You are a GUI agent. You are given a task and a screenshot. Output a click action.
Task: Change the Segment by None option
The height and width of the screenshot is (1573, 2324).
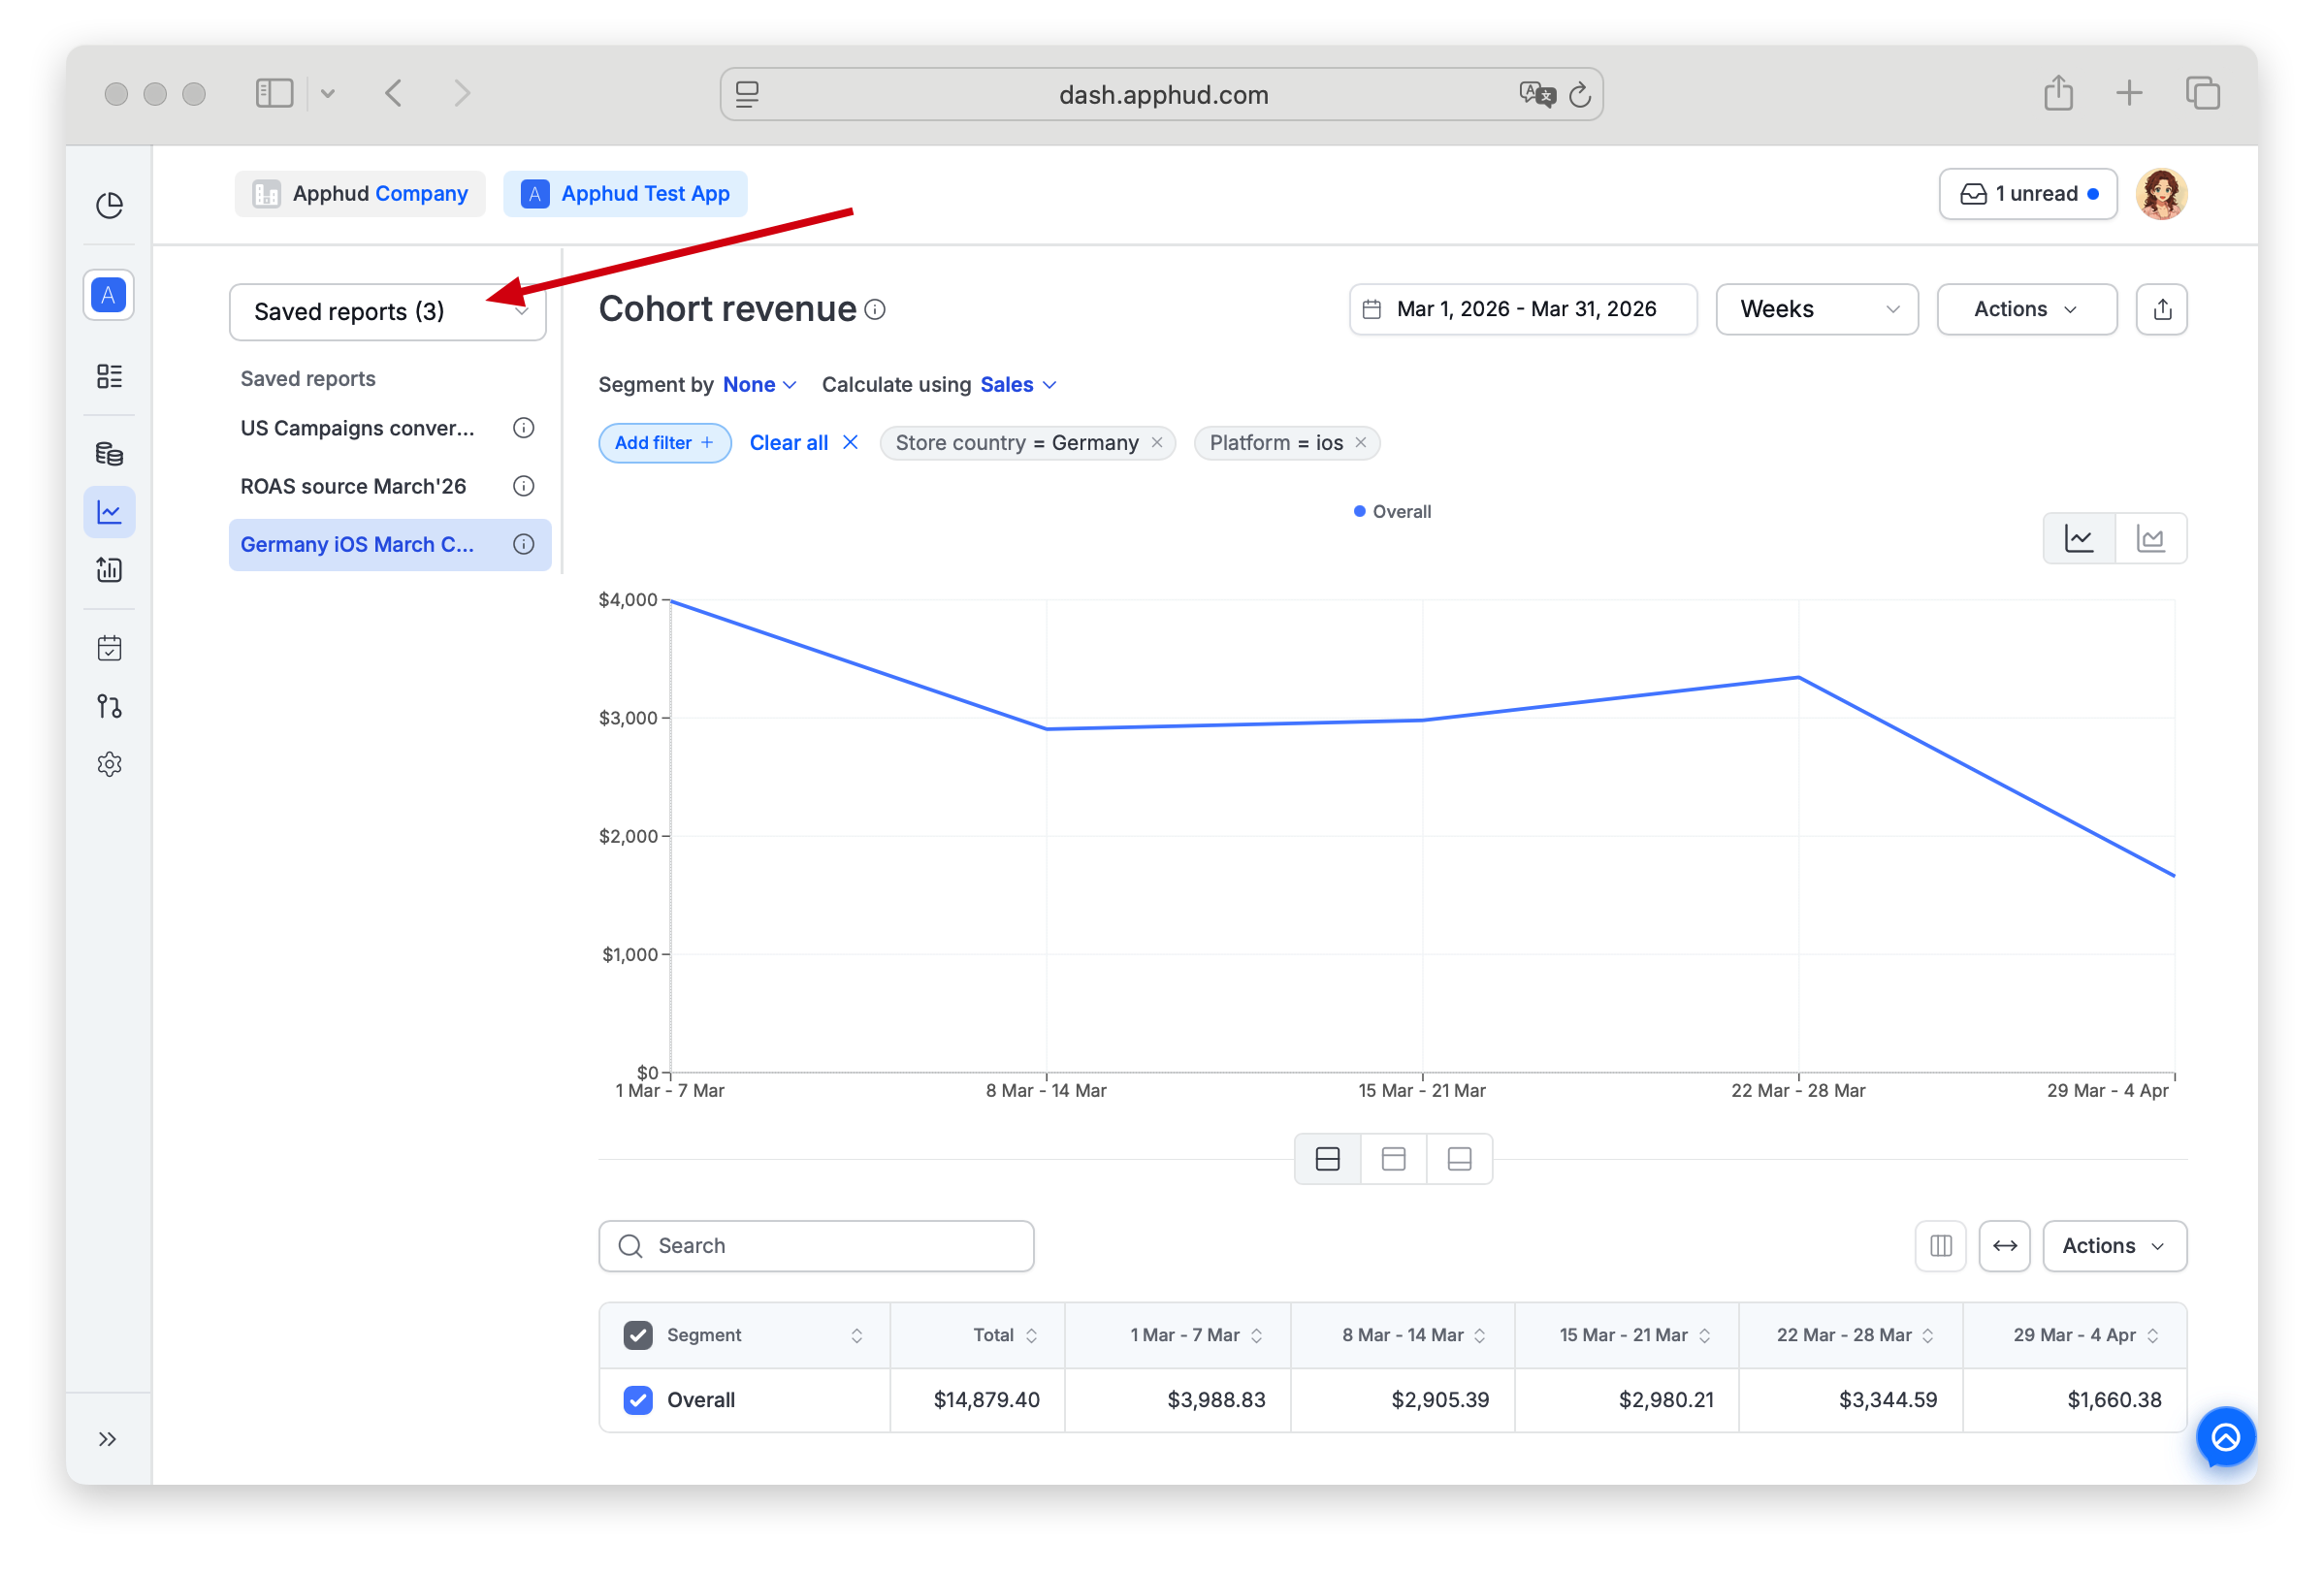760,385
